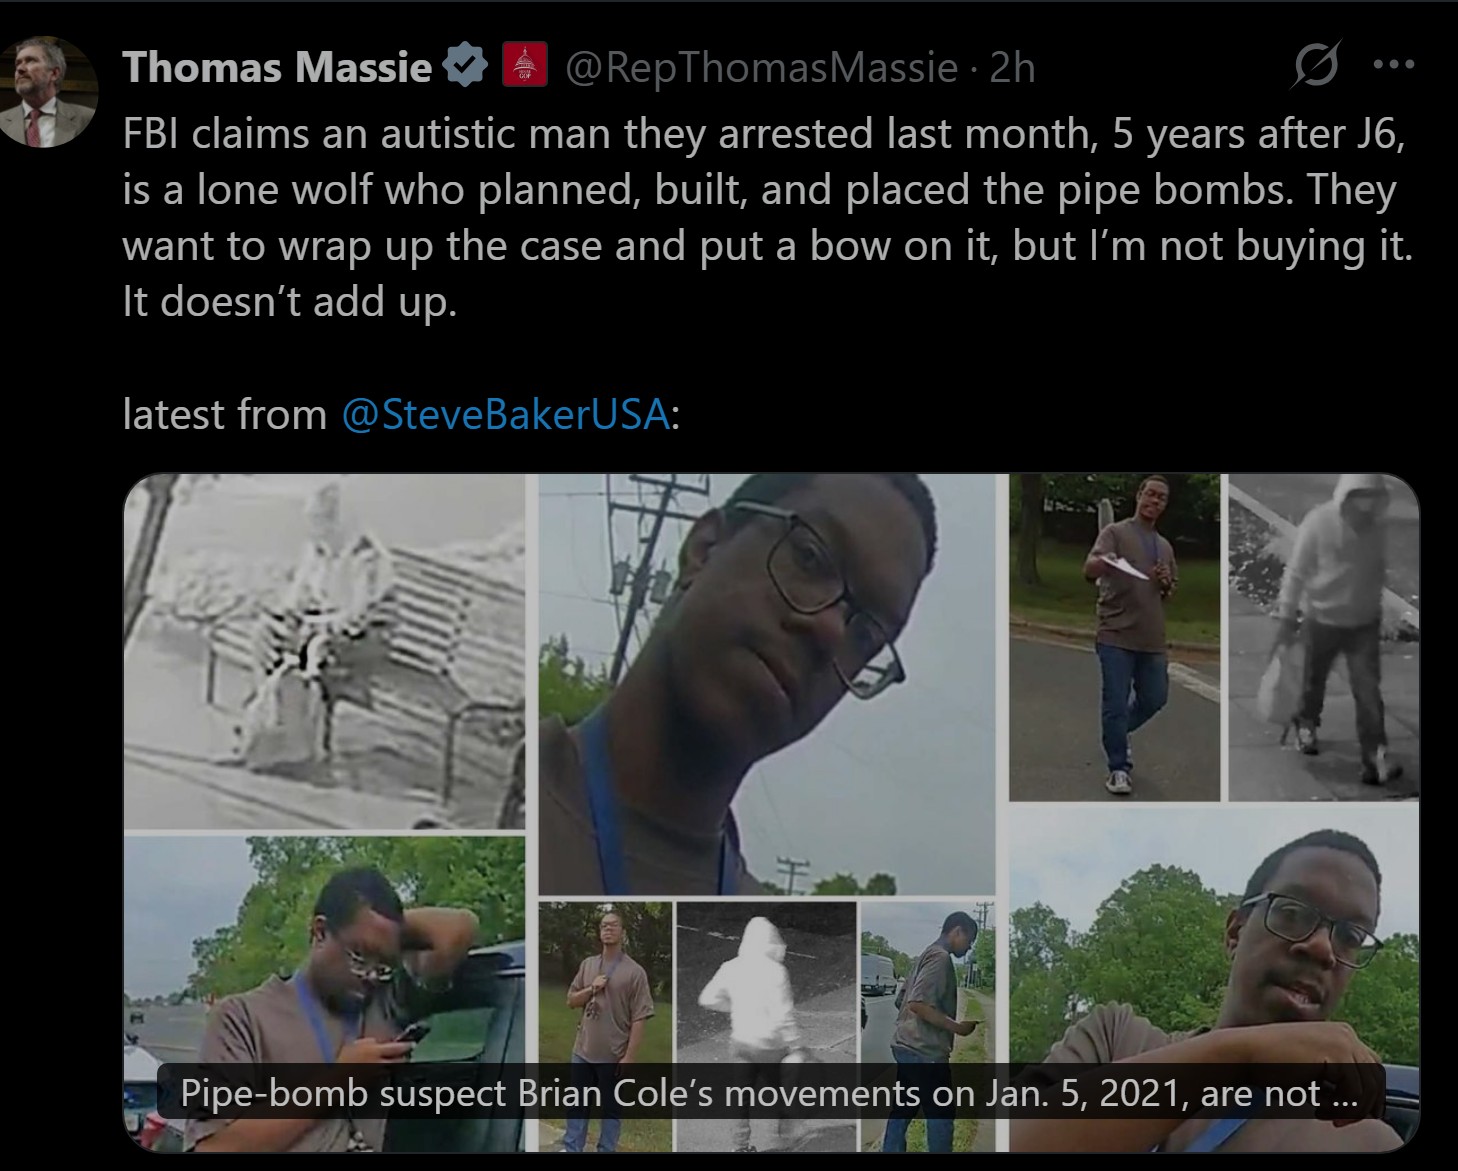Open the three-dot more options menu
This screenshot has height=1171, width=1458.
1394,67
